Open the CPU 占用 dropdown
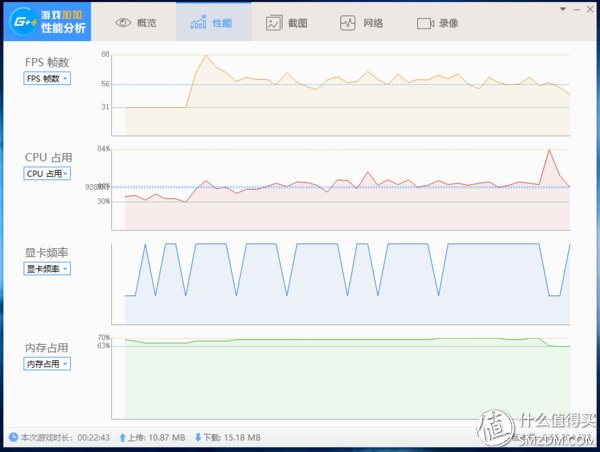The image size is (600, 452). [47, 173]
